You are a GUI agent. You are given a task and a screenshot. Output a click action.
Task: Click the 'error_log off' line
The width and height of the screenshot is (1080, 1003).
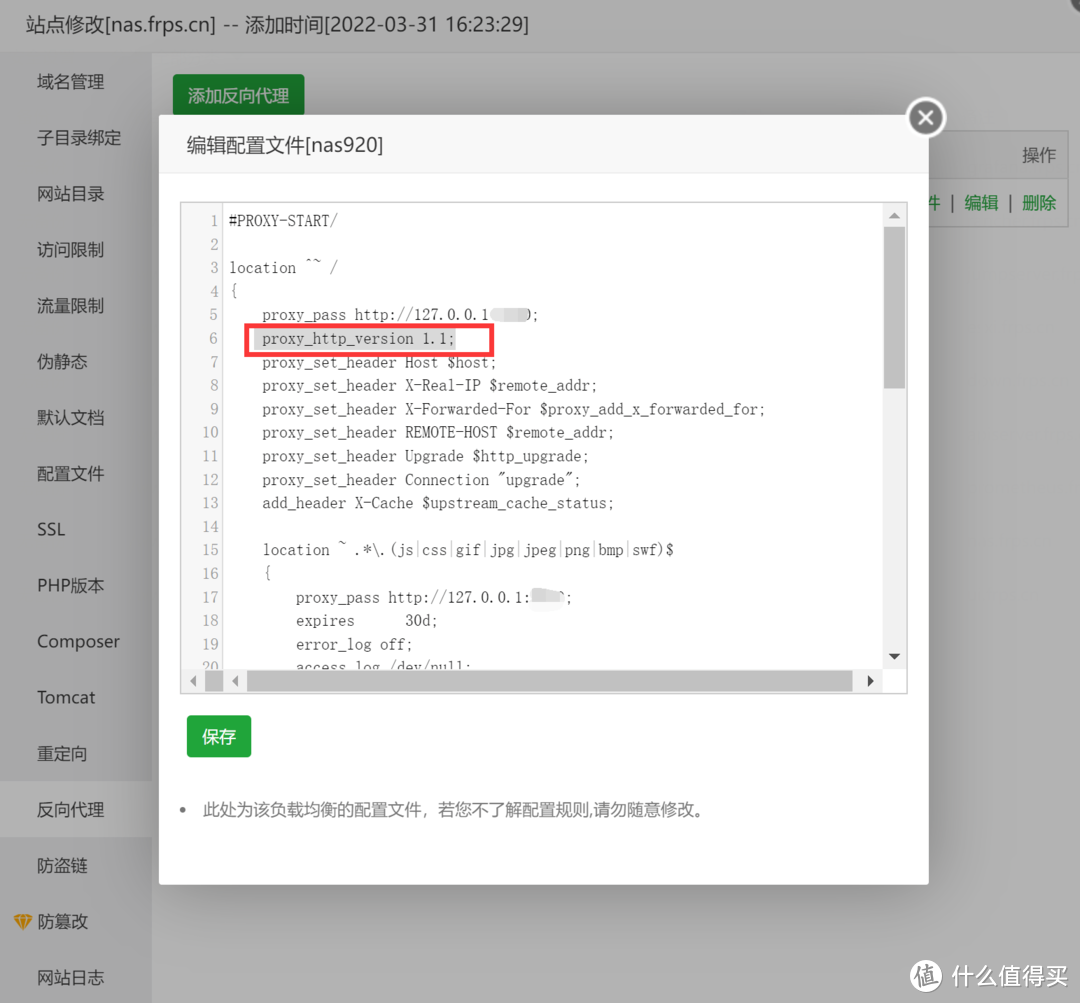[x=354, y=645]
